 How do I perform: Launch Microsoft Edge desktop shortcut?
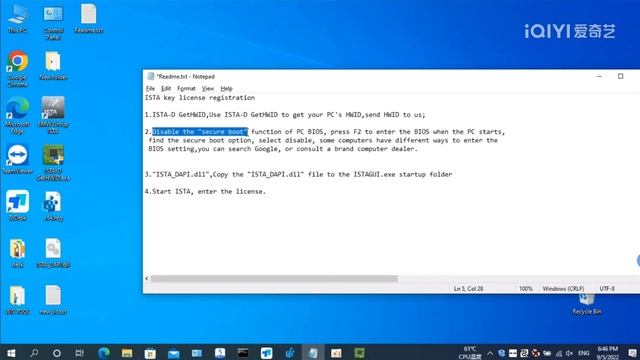click(x=18, y=116)
